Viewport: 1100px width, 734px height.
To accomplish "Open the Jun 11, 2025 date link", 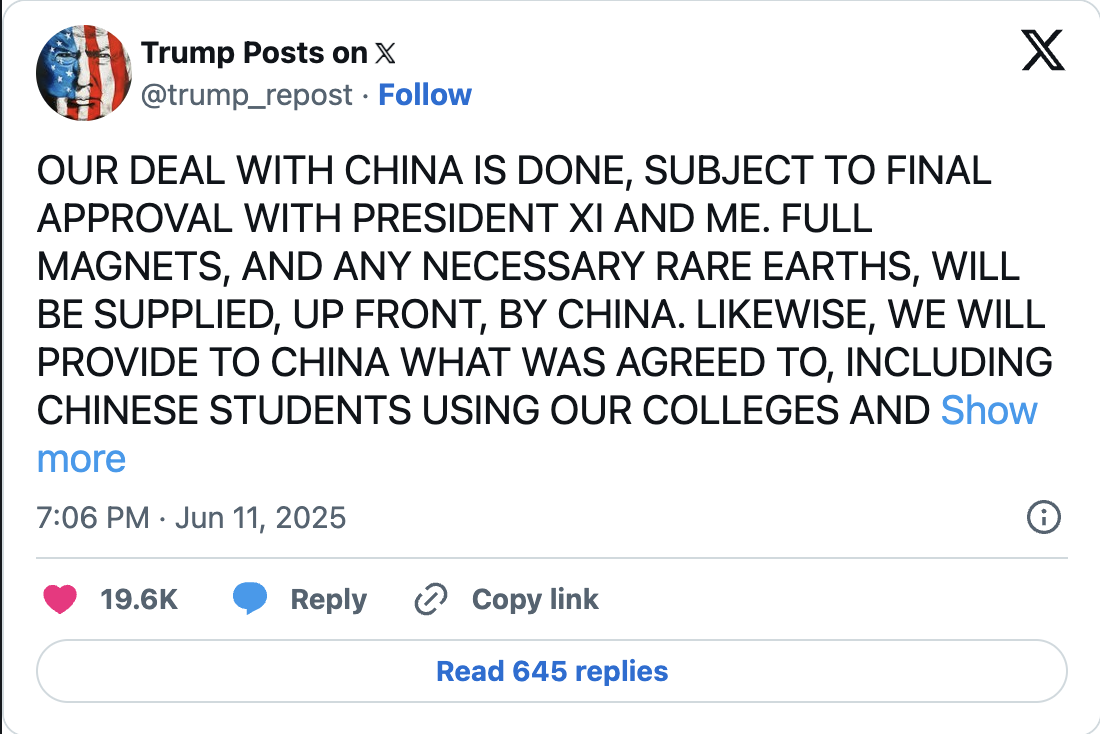I will point(260,518).
